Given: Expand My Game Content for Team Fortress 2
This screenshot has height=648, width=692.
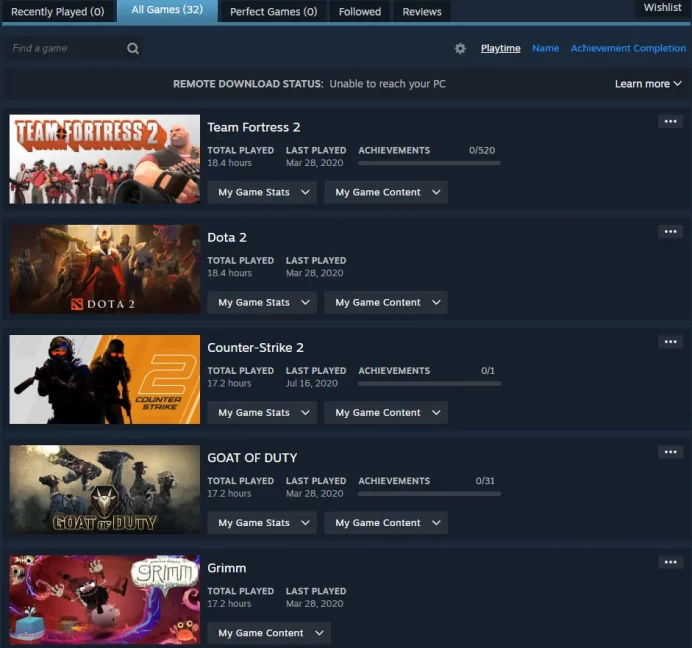Looking at the screenshot, I should coord(386,192).
